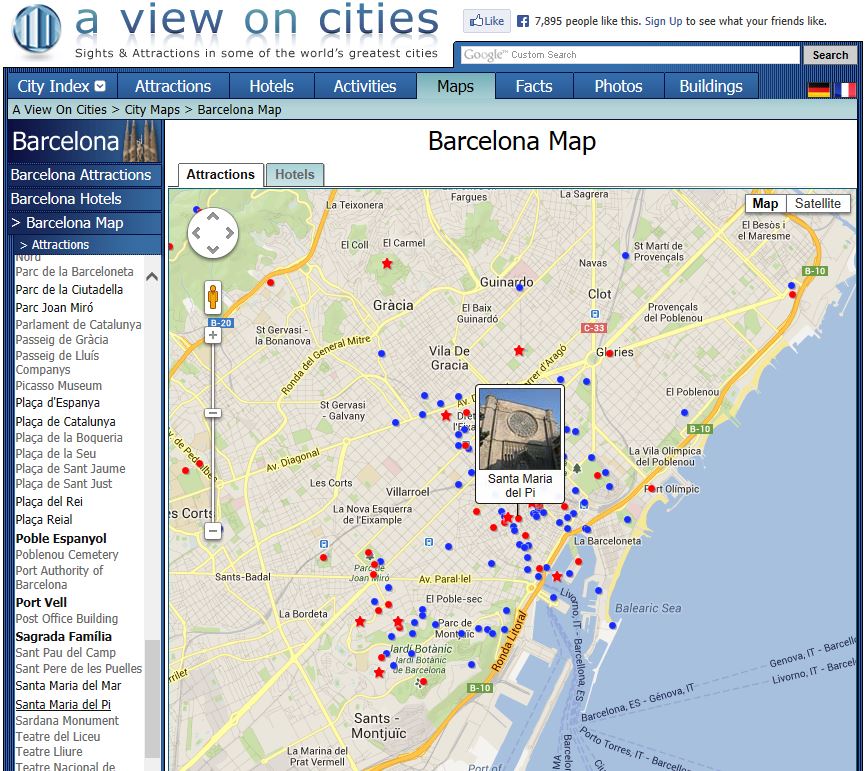The height and width of the screenshot is (771, 867).
Task: Switch site language via the French flag
Action: [x=844, y=89]
